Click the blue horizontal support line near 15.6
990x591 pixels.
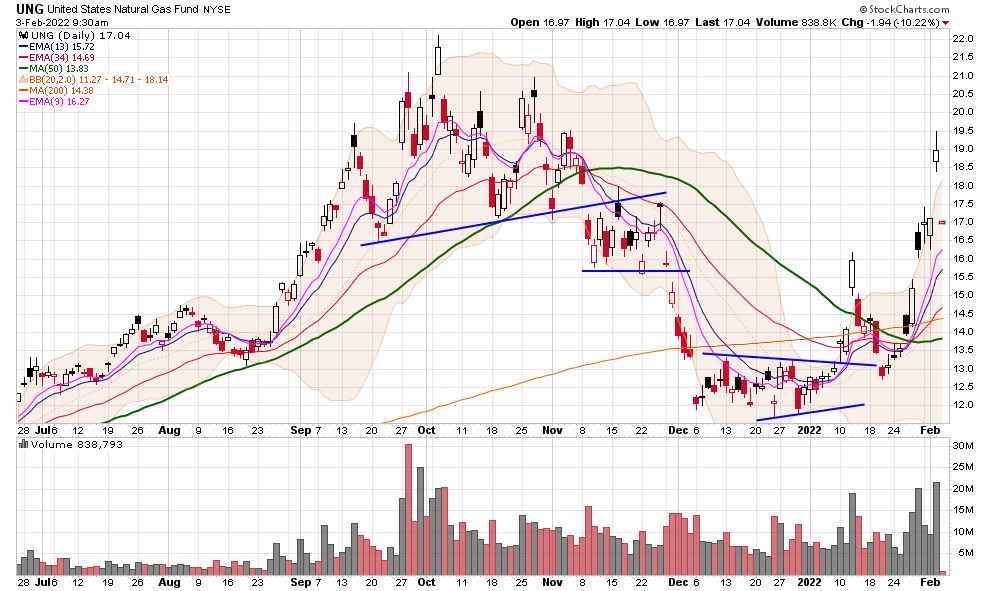[636, 271]
